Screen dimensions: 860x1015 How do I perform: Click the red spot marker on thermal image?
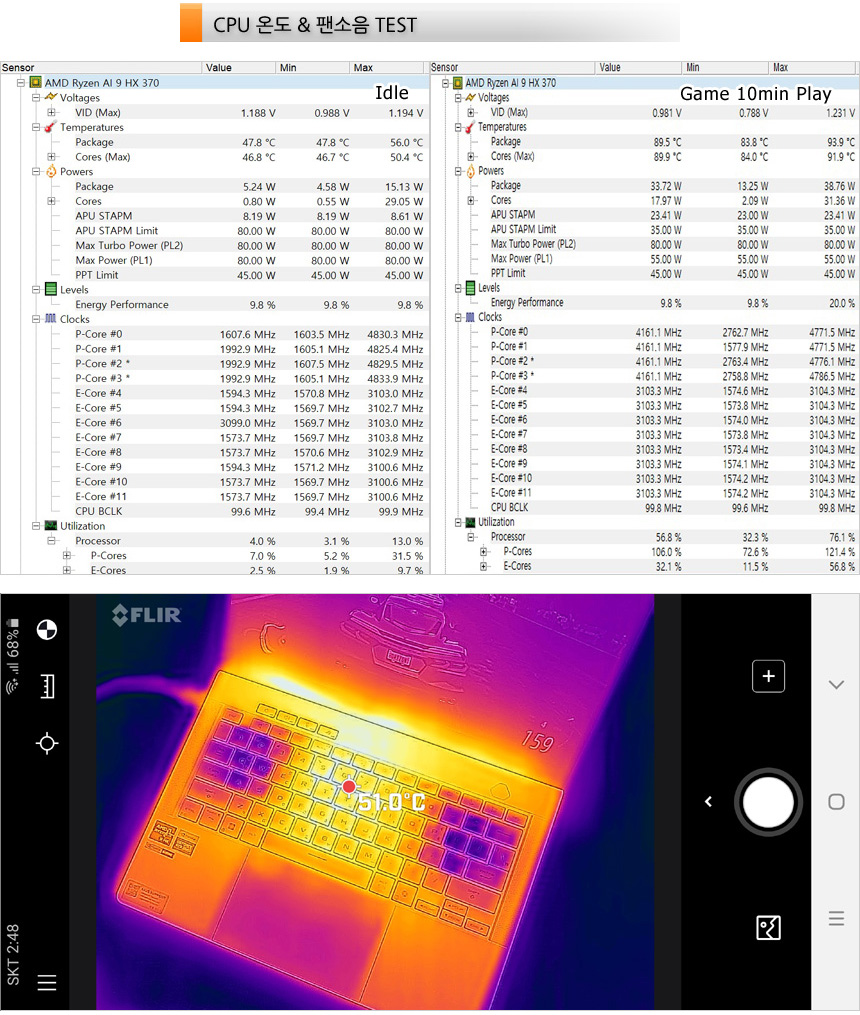pos(349,787)
